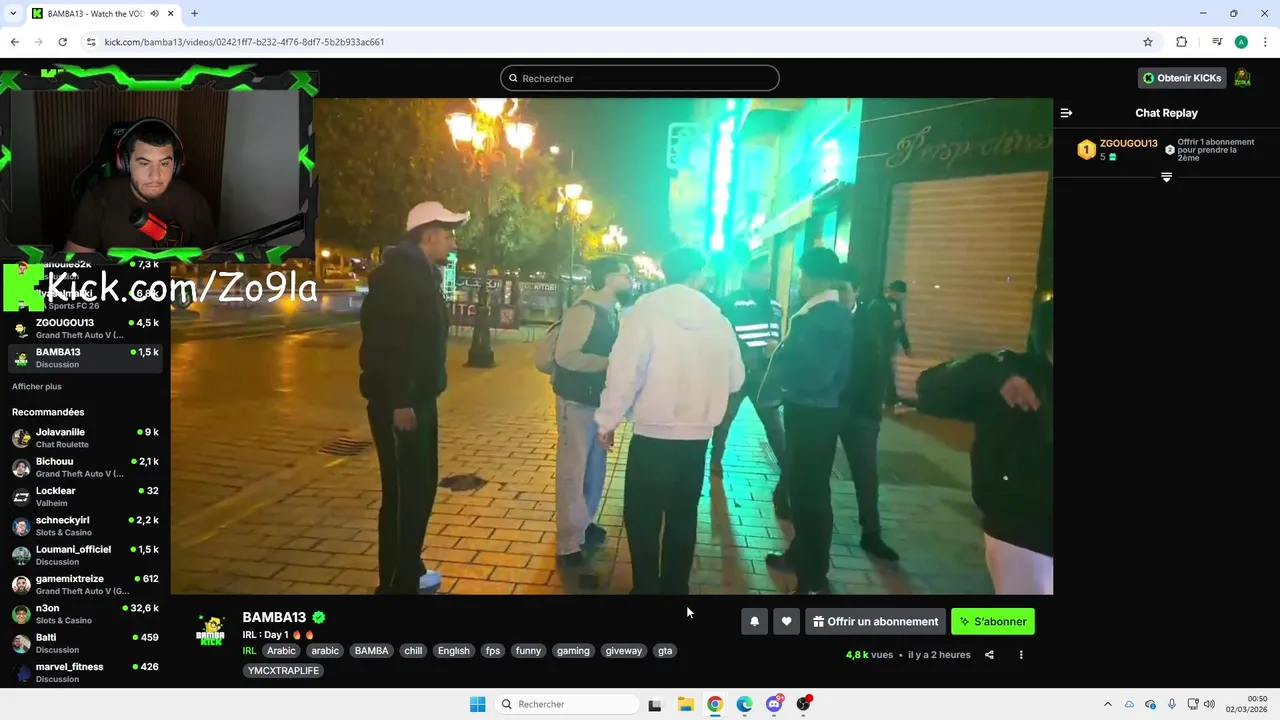Screen dimensions: 1280x720
Task: Click ZGOUGOU13 top gifter in chat
Action: tap(1128, 143)
